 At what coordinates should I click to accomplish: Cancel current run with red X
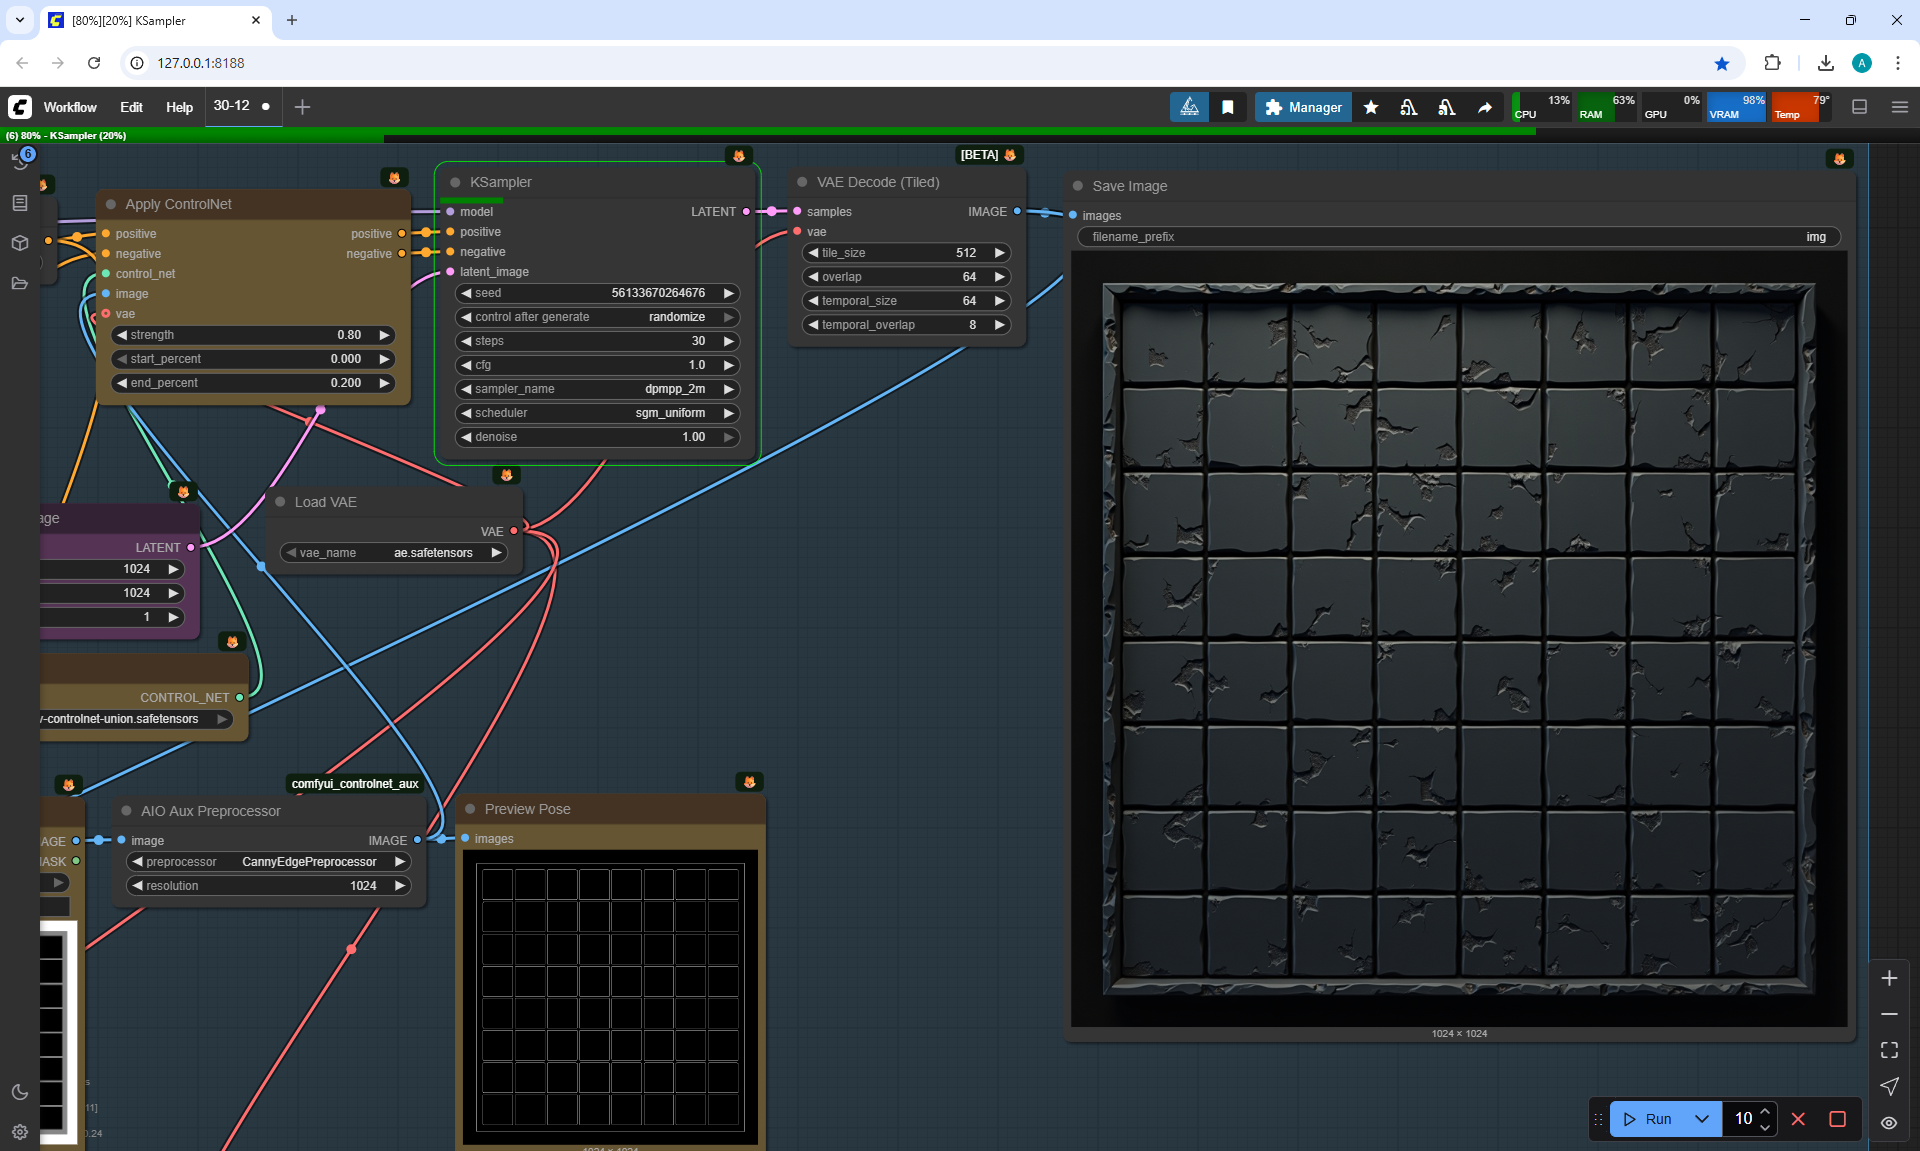pyautogui.click(x=1798, y=1119)
